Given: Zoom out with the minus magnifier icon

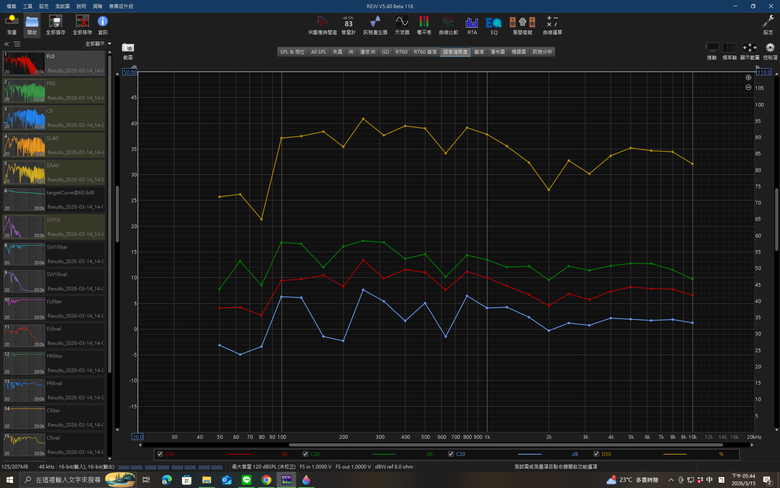Looking at the screenshot, I should tap(748, 87).
